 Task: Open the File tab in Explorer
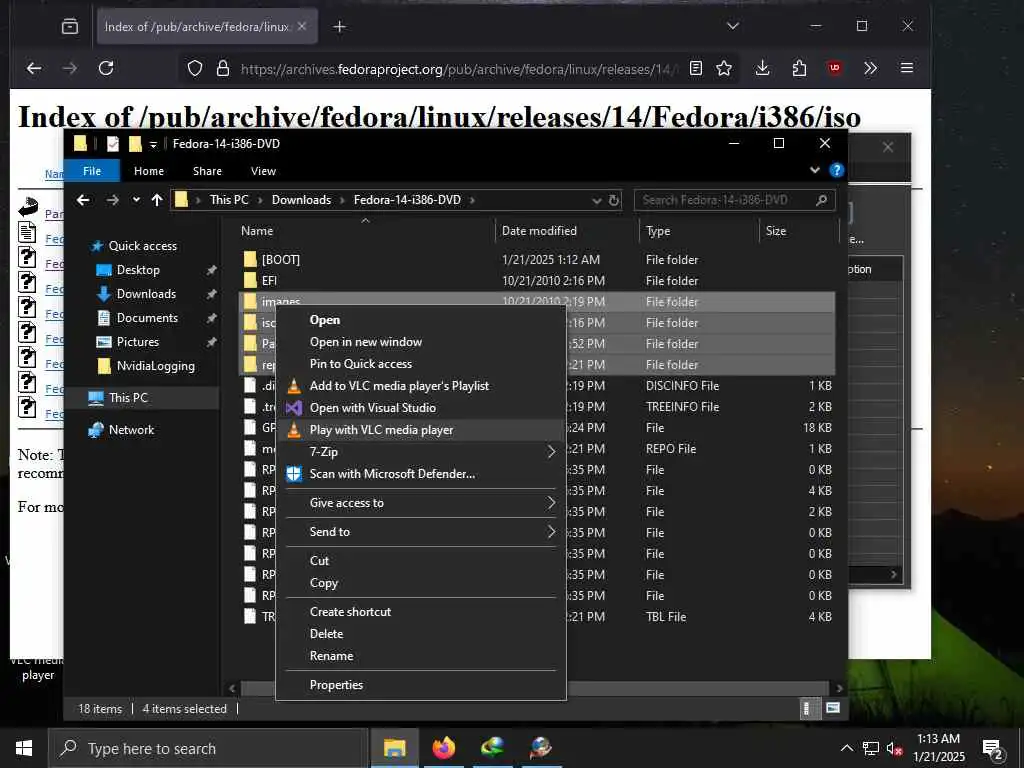coord(92,171)
